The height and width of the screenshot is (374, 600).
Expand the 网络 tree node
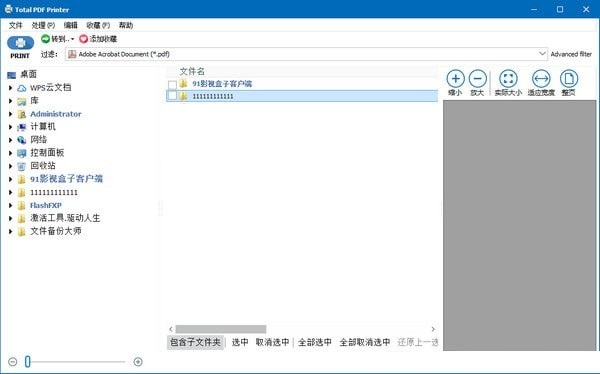pyautogui.click(x=10, y=140)
